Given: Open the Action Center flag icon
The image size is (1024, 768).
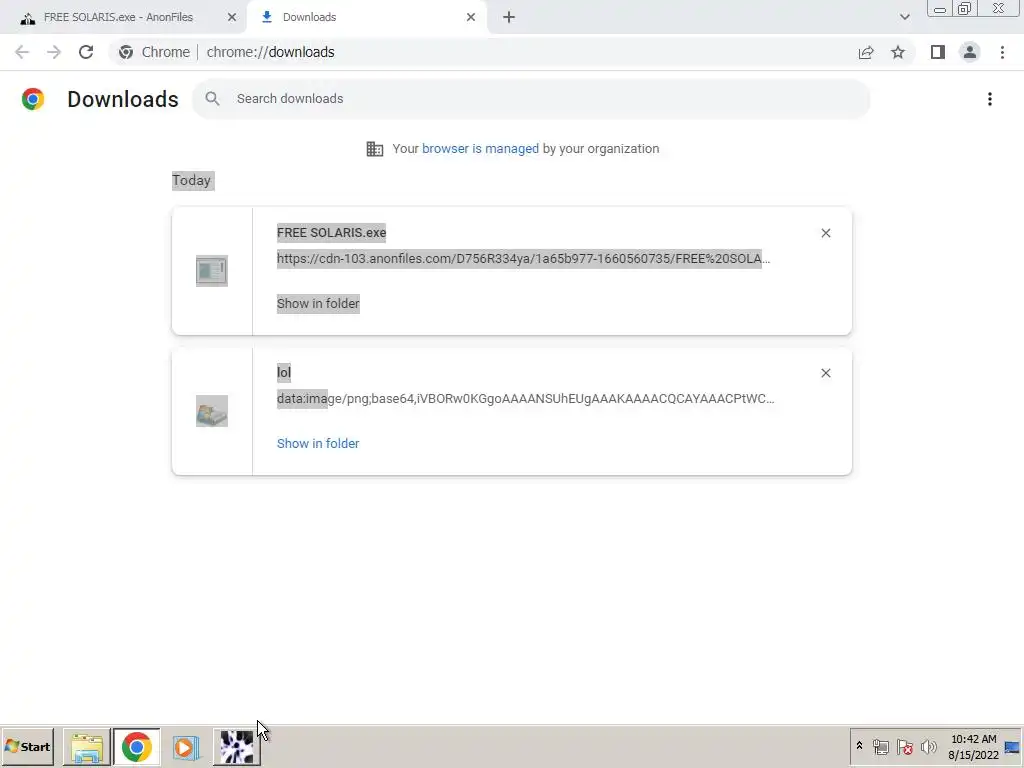Looking at the screenshot, I should (x=904, y=746).
